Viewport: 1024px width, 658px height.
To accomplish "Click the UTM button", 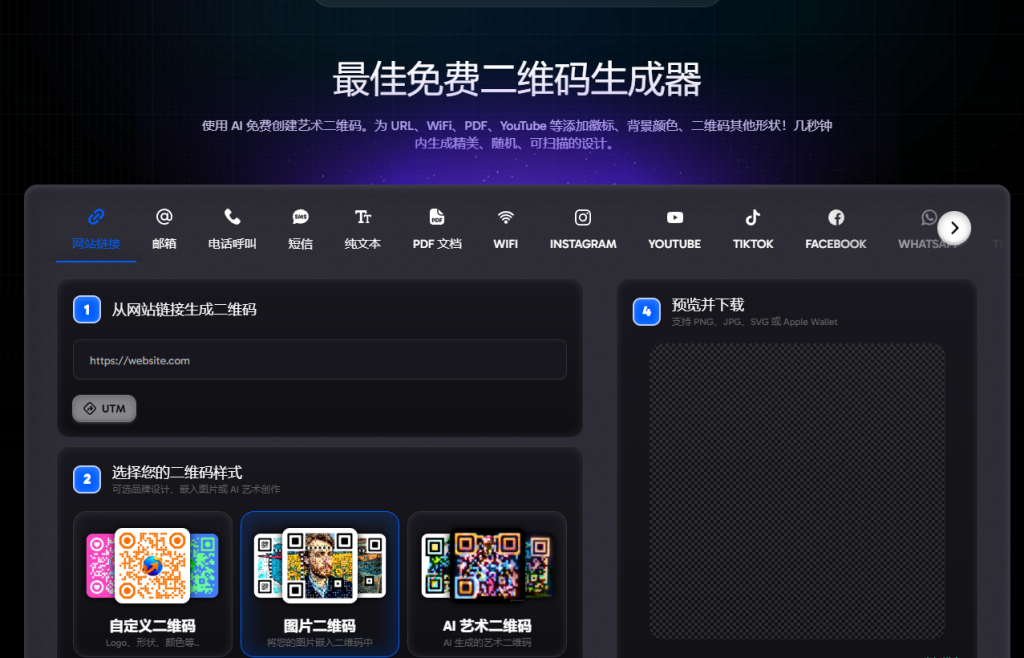I will (104, 408).
